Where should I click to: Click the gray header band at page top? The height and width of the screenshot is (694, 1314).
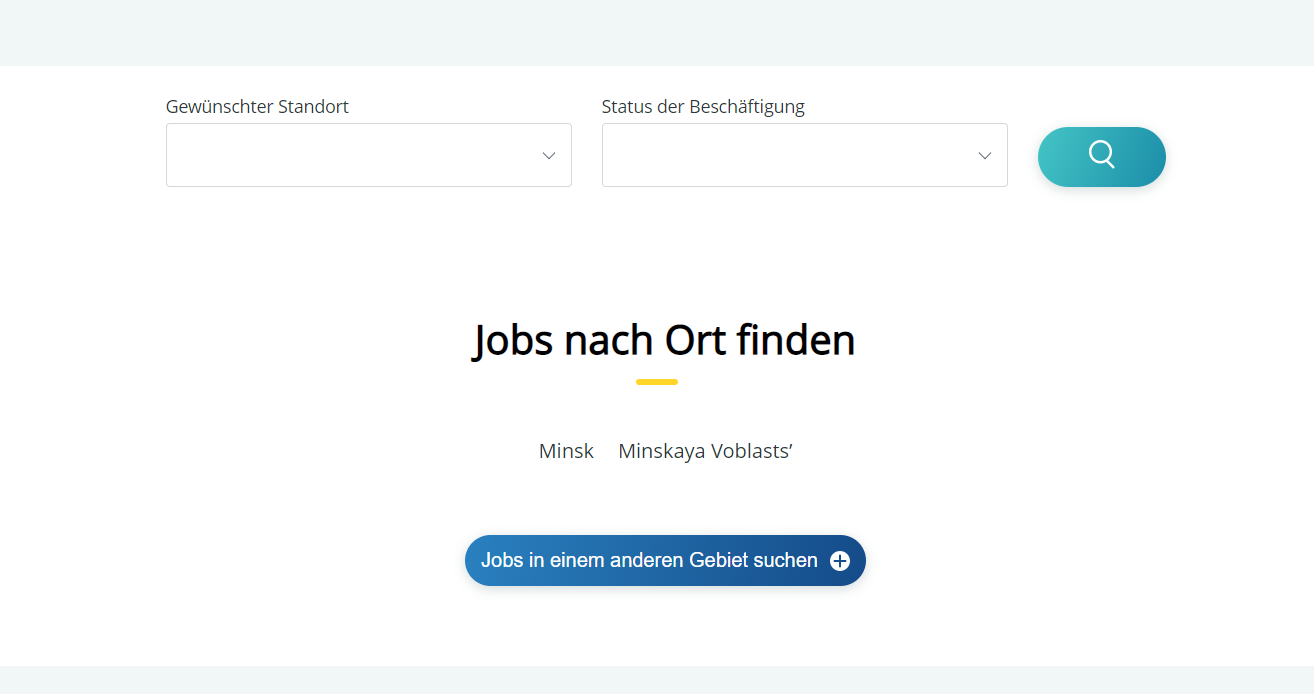point(657,32)
